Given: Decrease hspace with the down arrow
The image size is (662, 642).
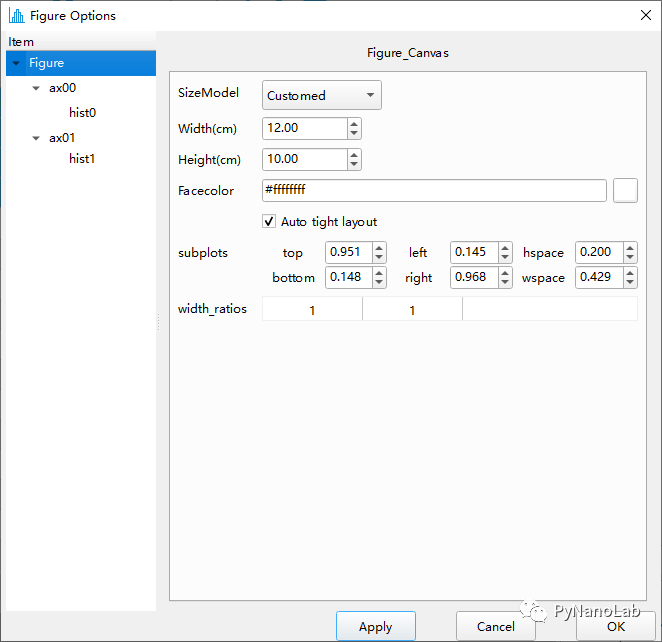Looking at the screenshot, I should pos(630,257).
